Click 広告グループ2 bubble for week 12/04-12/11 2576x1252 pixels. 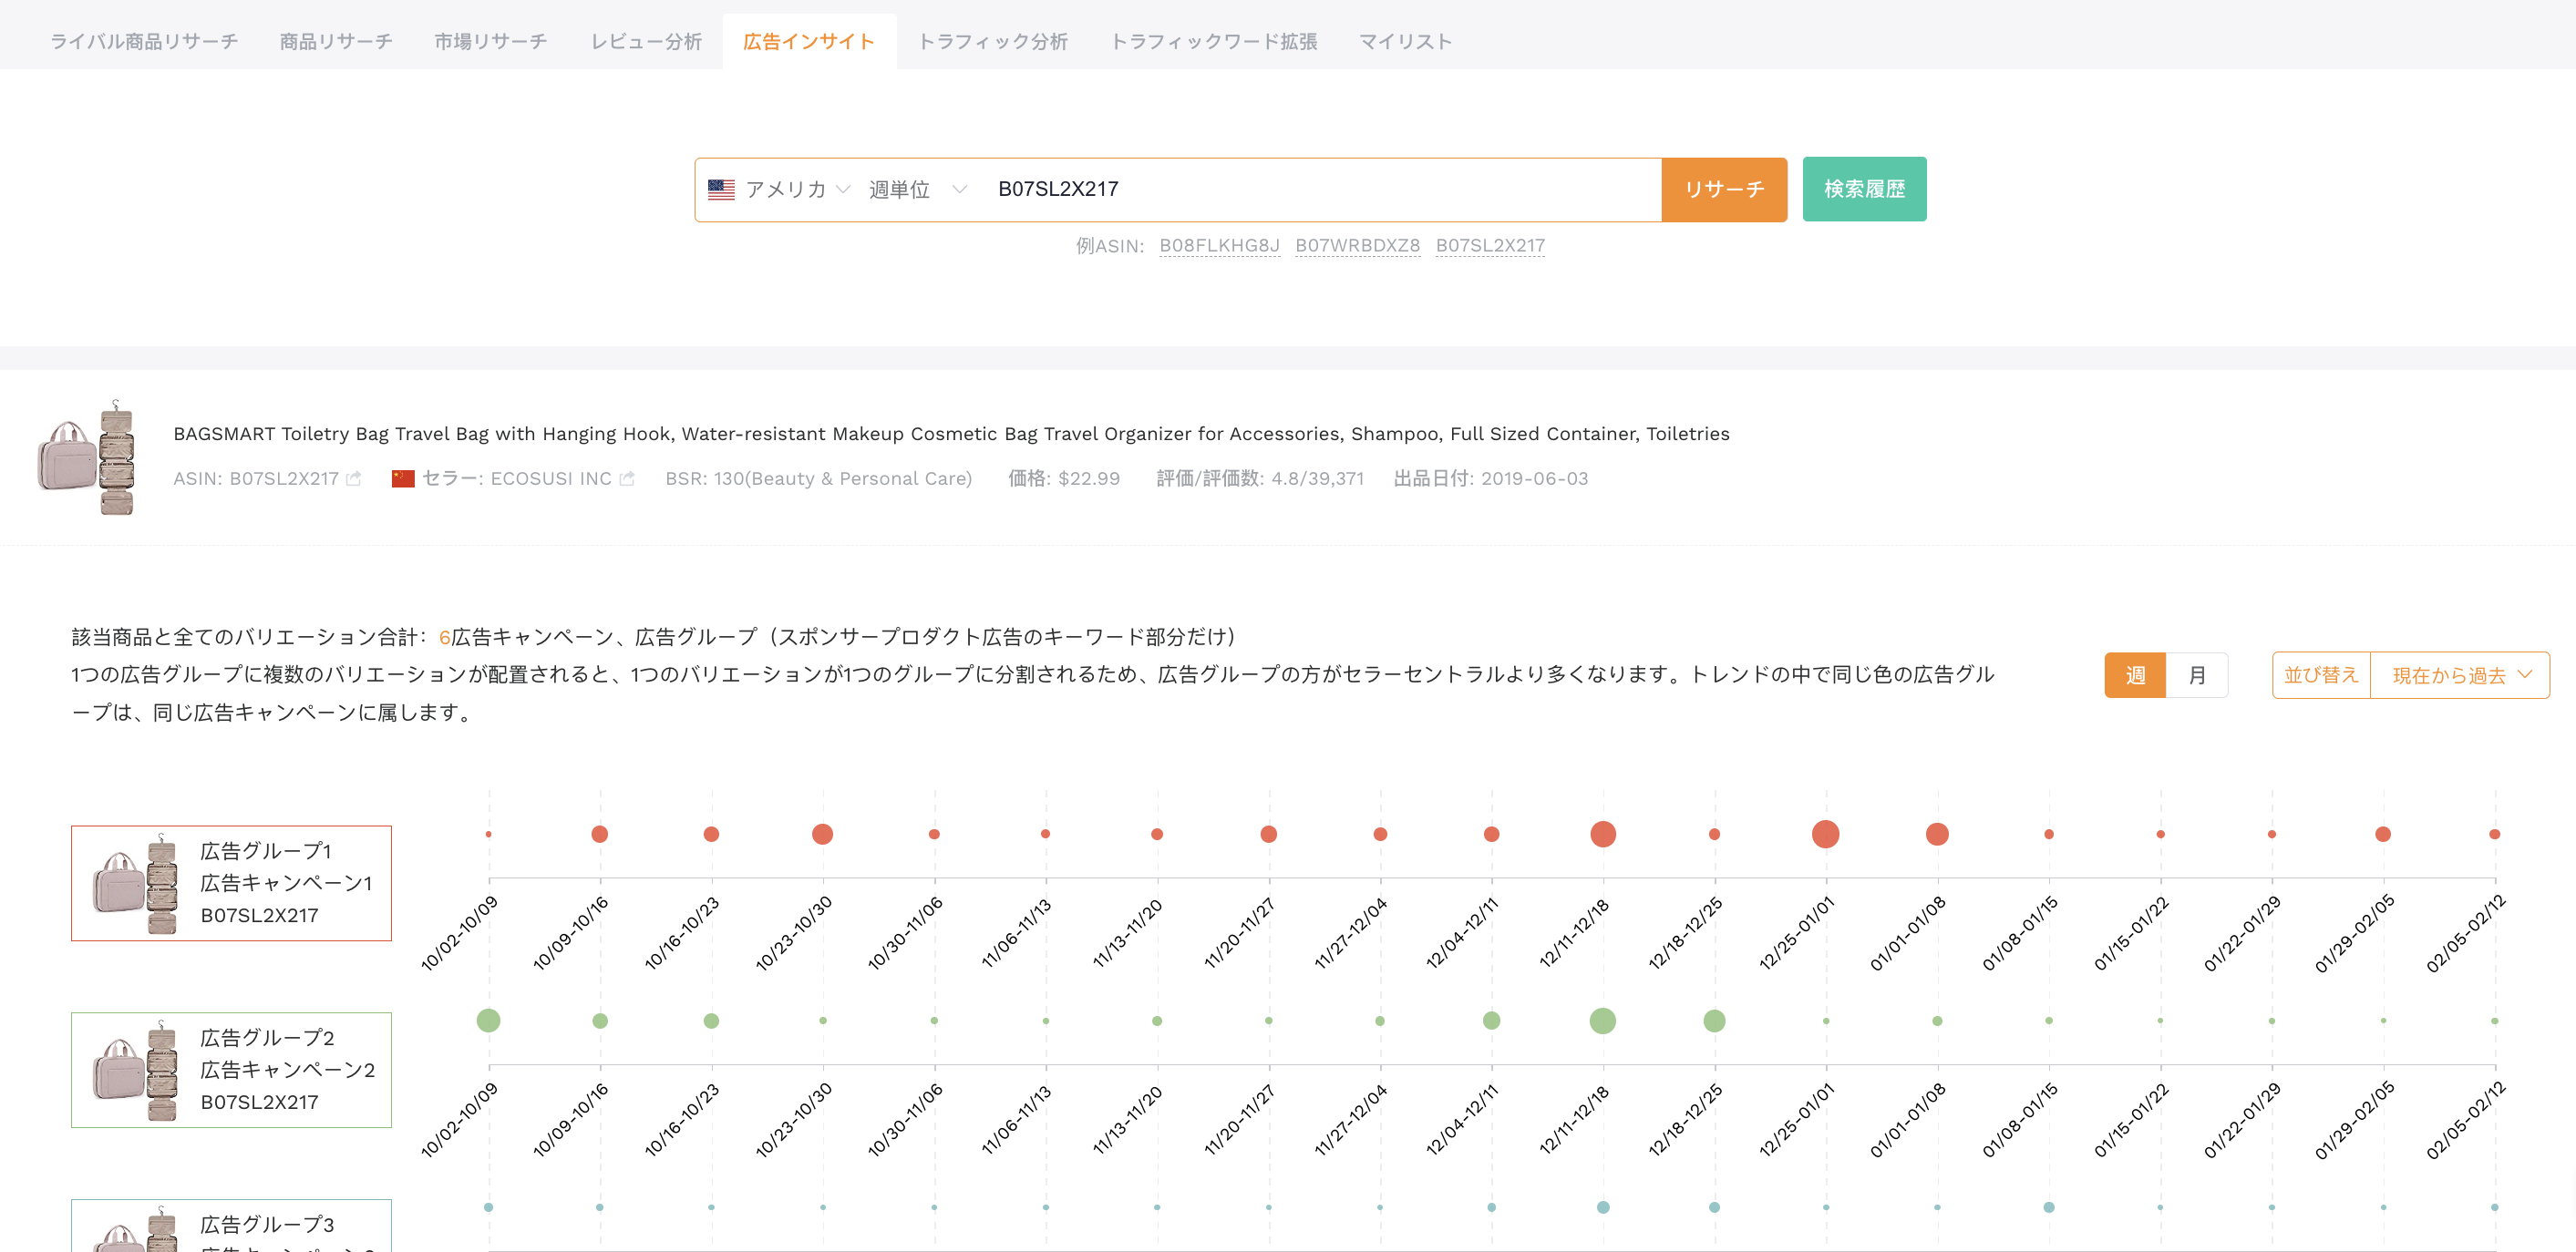click(x=1491, y=1021)
